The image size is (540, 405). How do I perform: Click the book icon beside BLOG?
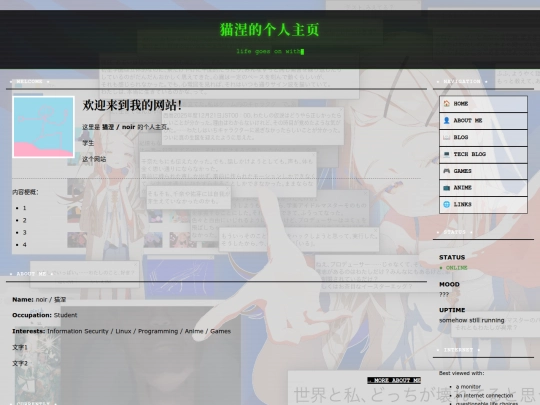click(x=446, y=137)
